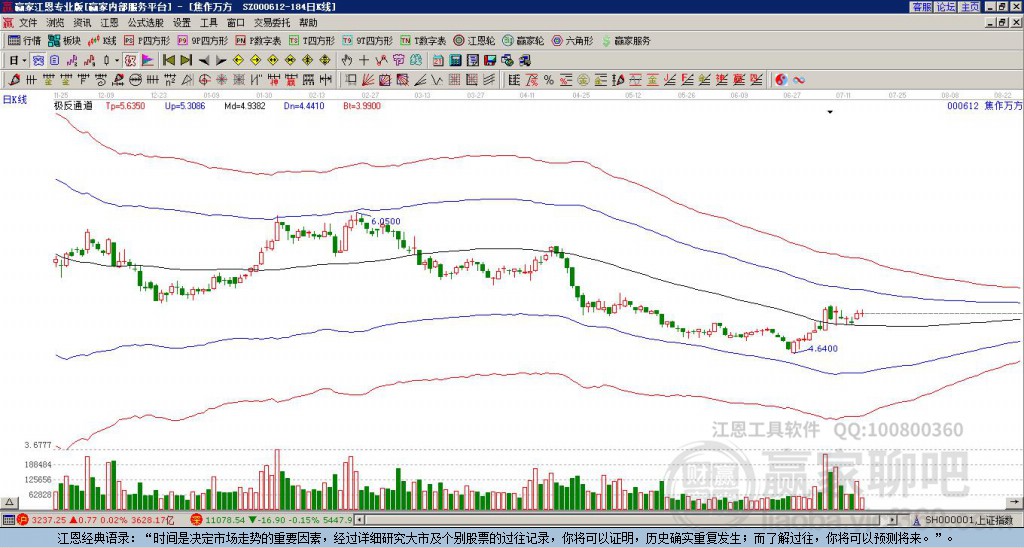
Task: Click the 日K线 chart label
Action: pyautogui.click(x=15, y=100)
